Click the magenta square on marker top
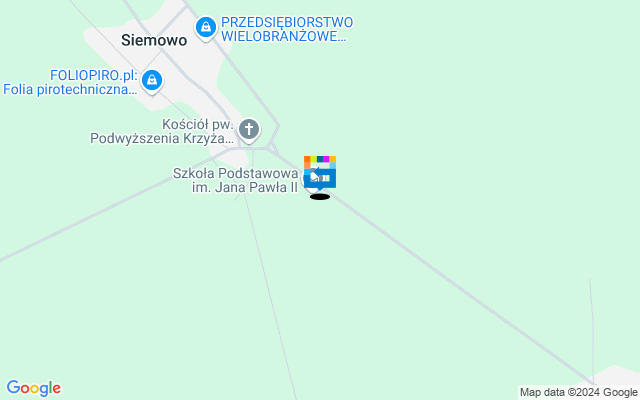Viewport: 640px width, 400px height. coord(326,159)
